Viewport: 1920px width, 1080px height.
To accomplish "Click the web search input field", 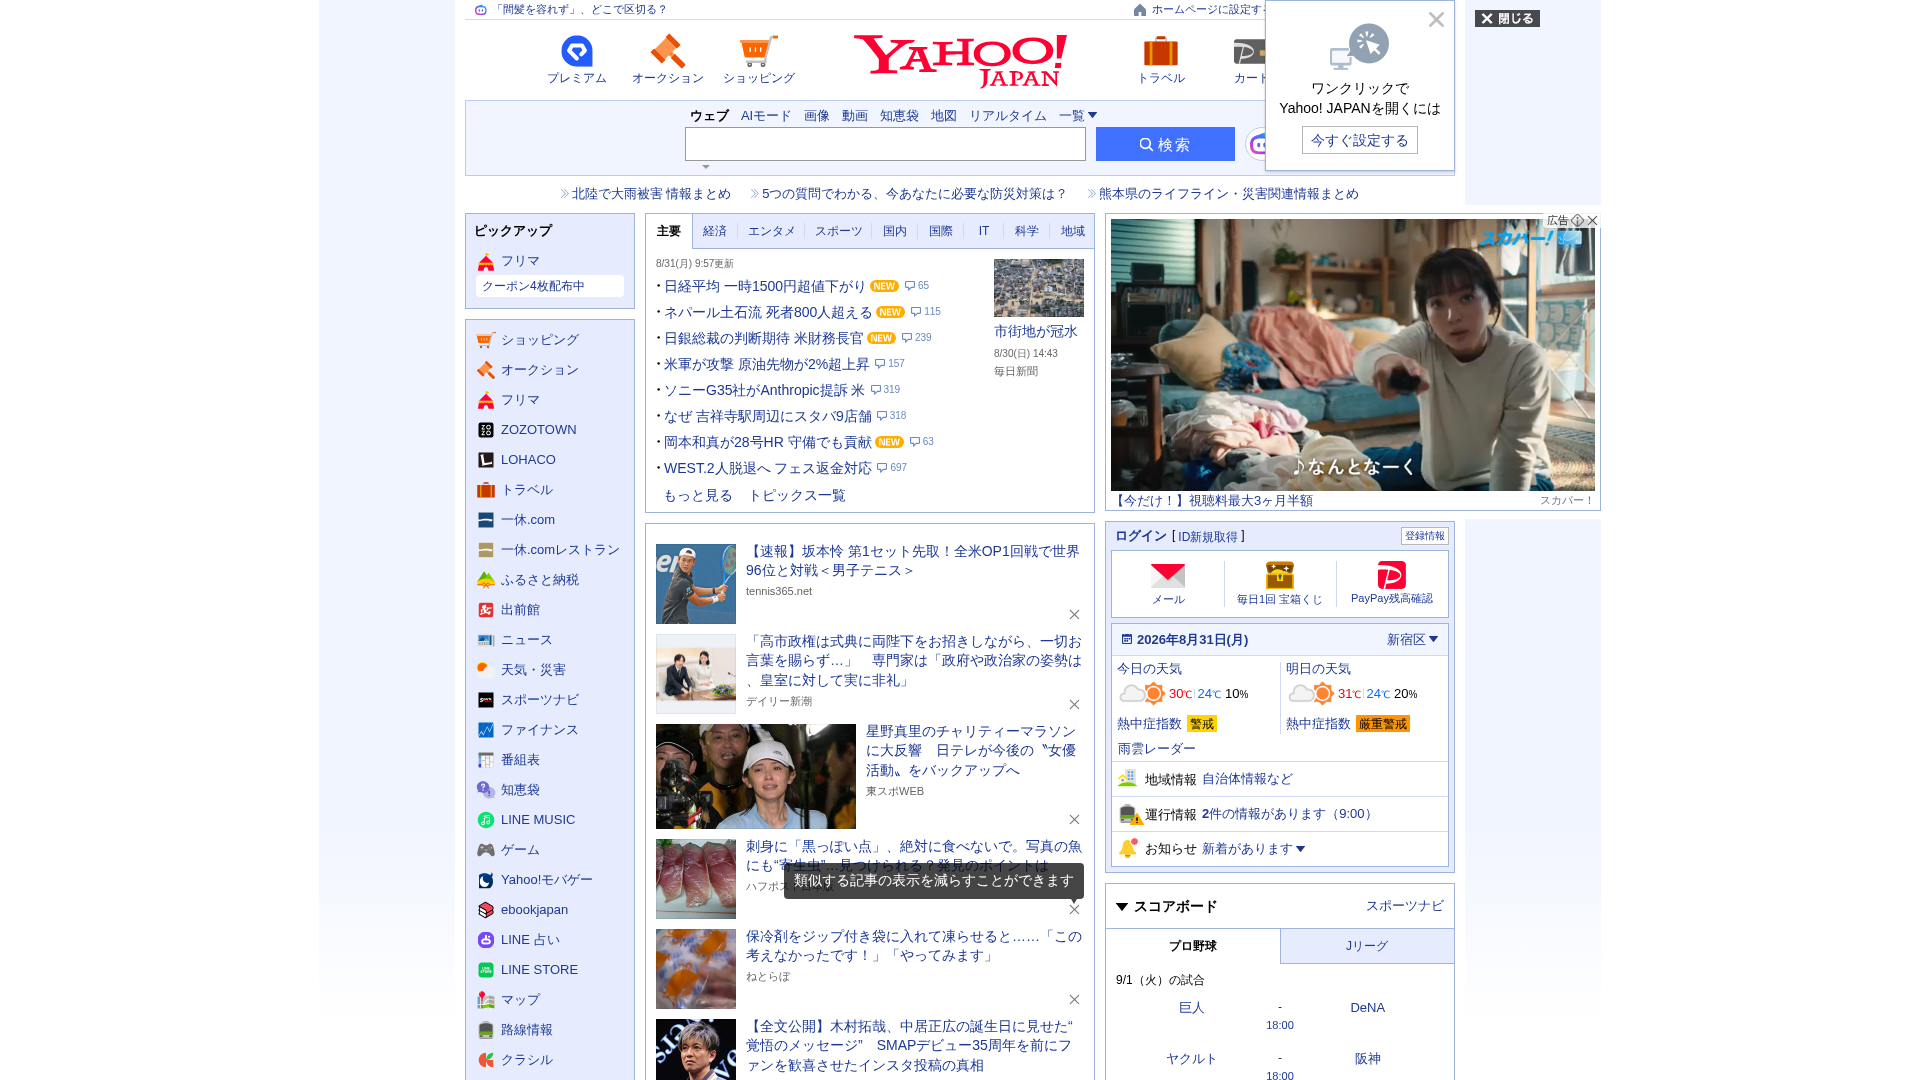I will pos(885,144).
